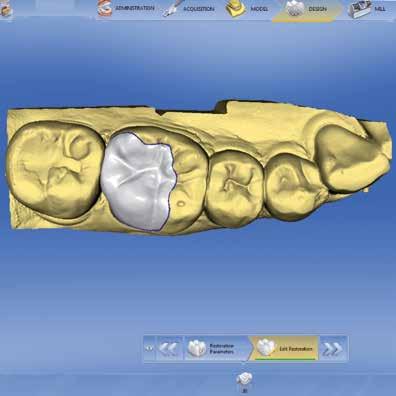Select the Edit Restoration step
The height and width of the screenshot is (396, 396).
pos(284,349)
